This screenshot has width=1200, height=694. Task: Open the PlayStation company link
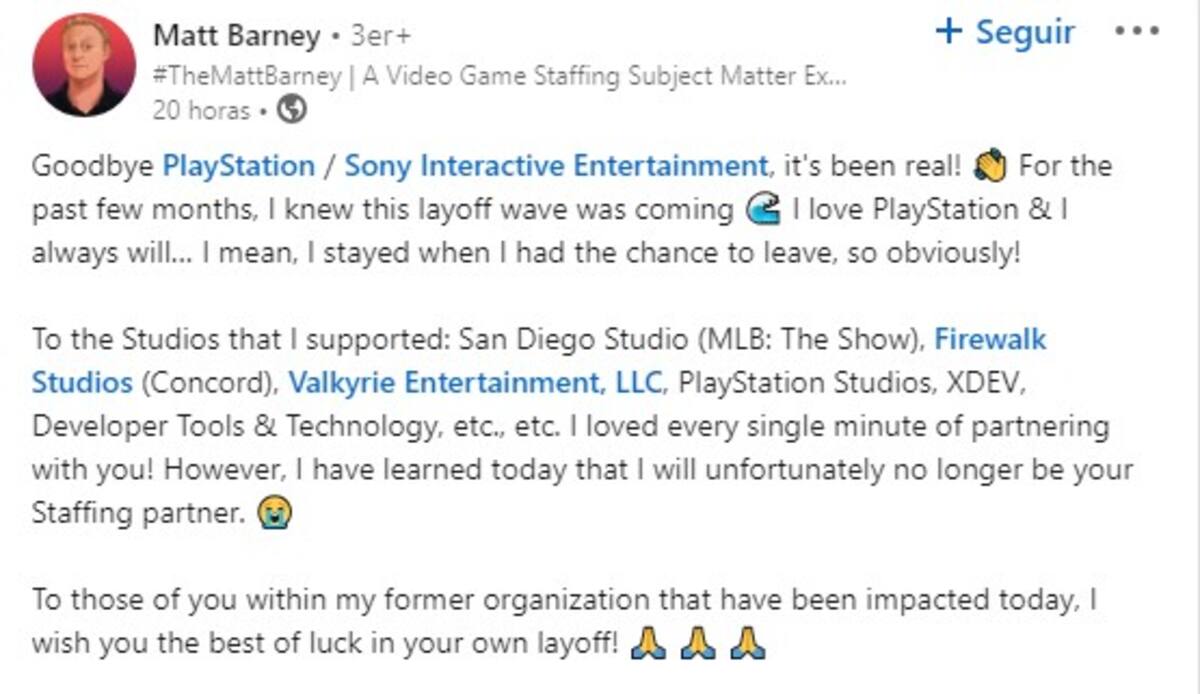tap(238, 166)
